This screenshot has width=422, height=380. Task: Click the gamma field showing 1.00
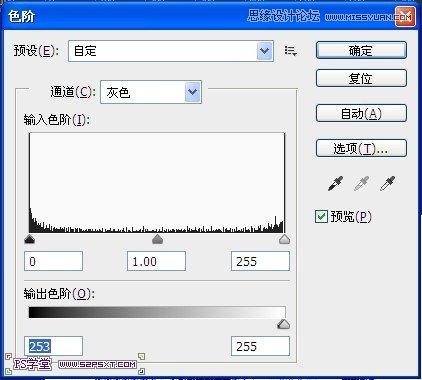[x=156, y=261]
